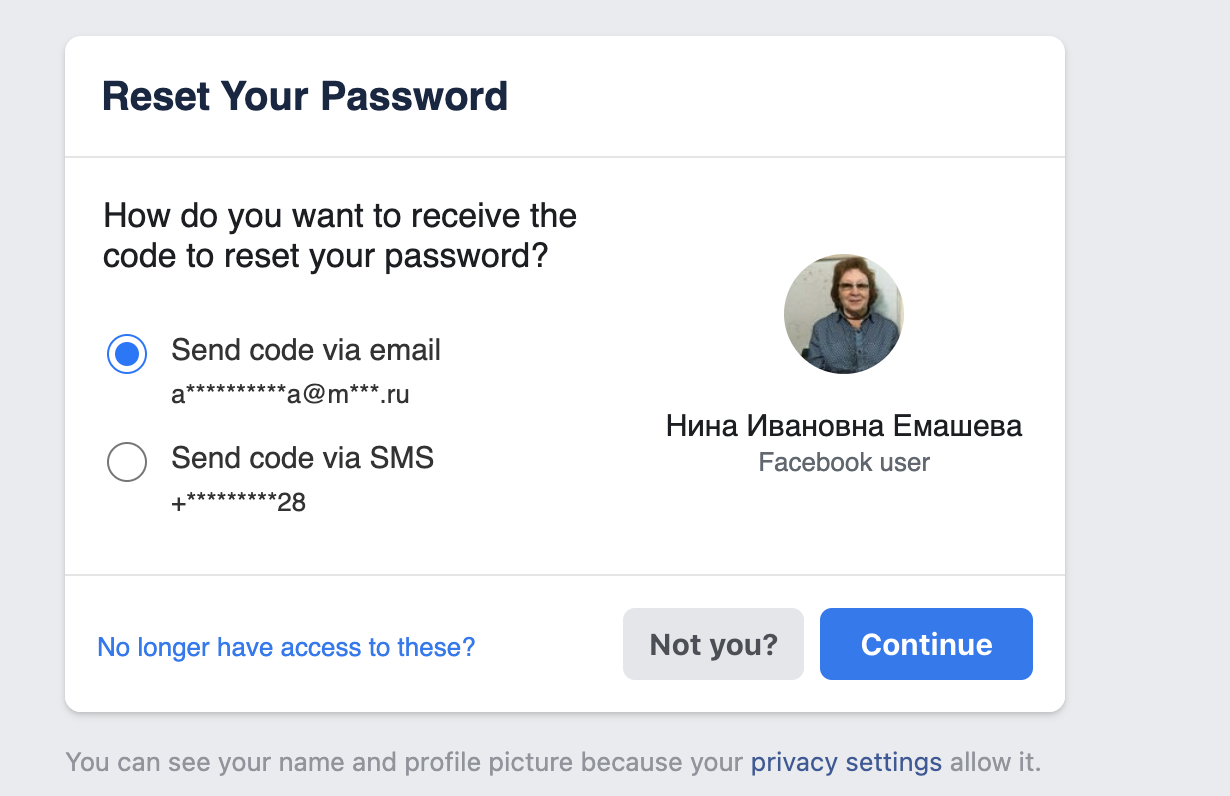Viewport: 1230px width, 796px height.
Task: Click the masked email address ending in .ru
Action: coord(290,395)
